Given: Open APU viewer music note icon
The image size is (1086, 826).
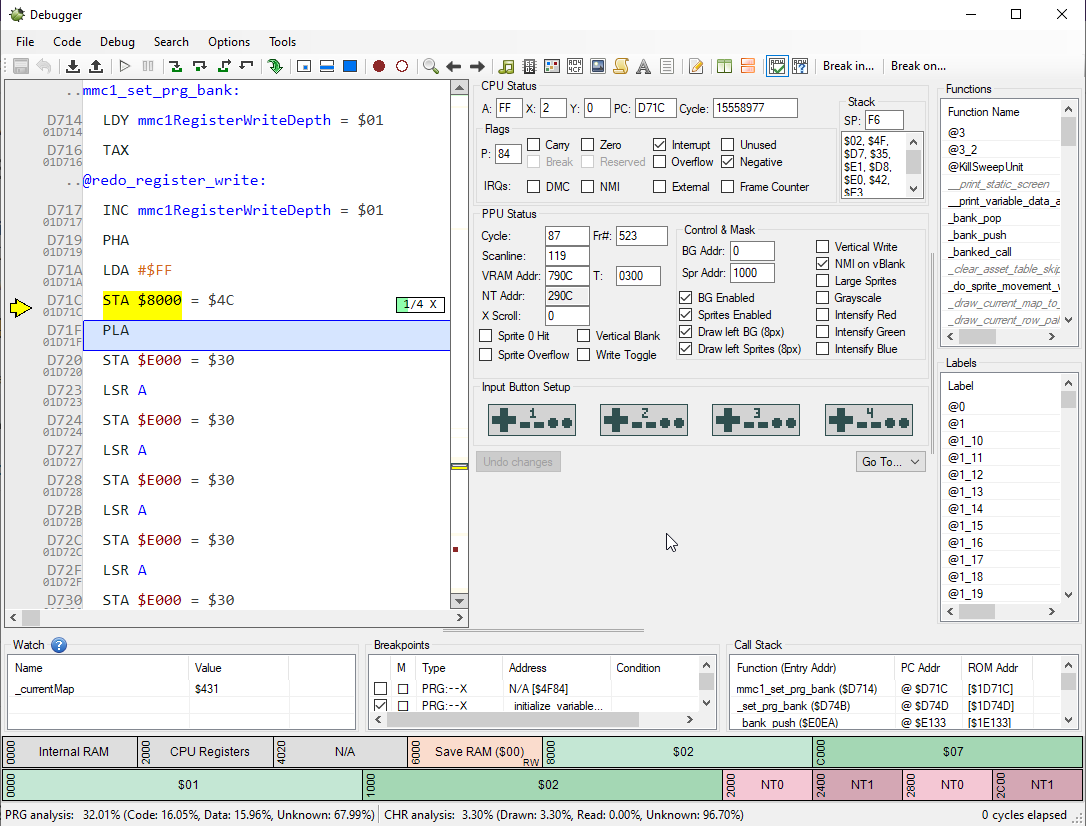Looking at the screenshot, I should tap(506, 66).
